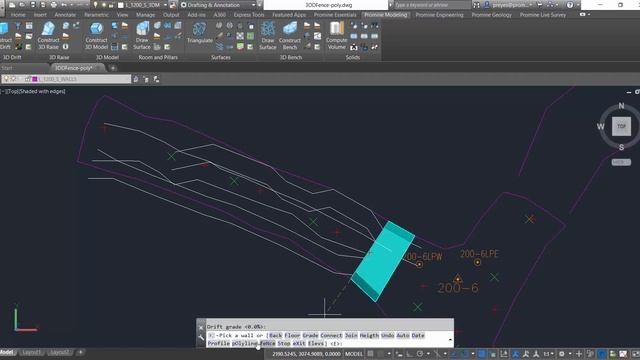Screen dimensions: 640x360
Task: Toggle the lightbulb of layer L1200_S_WALLS
Action: click(6, 79)
